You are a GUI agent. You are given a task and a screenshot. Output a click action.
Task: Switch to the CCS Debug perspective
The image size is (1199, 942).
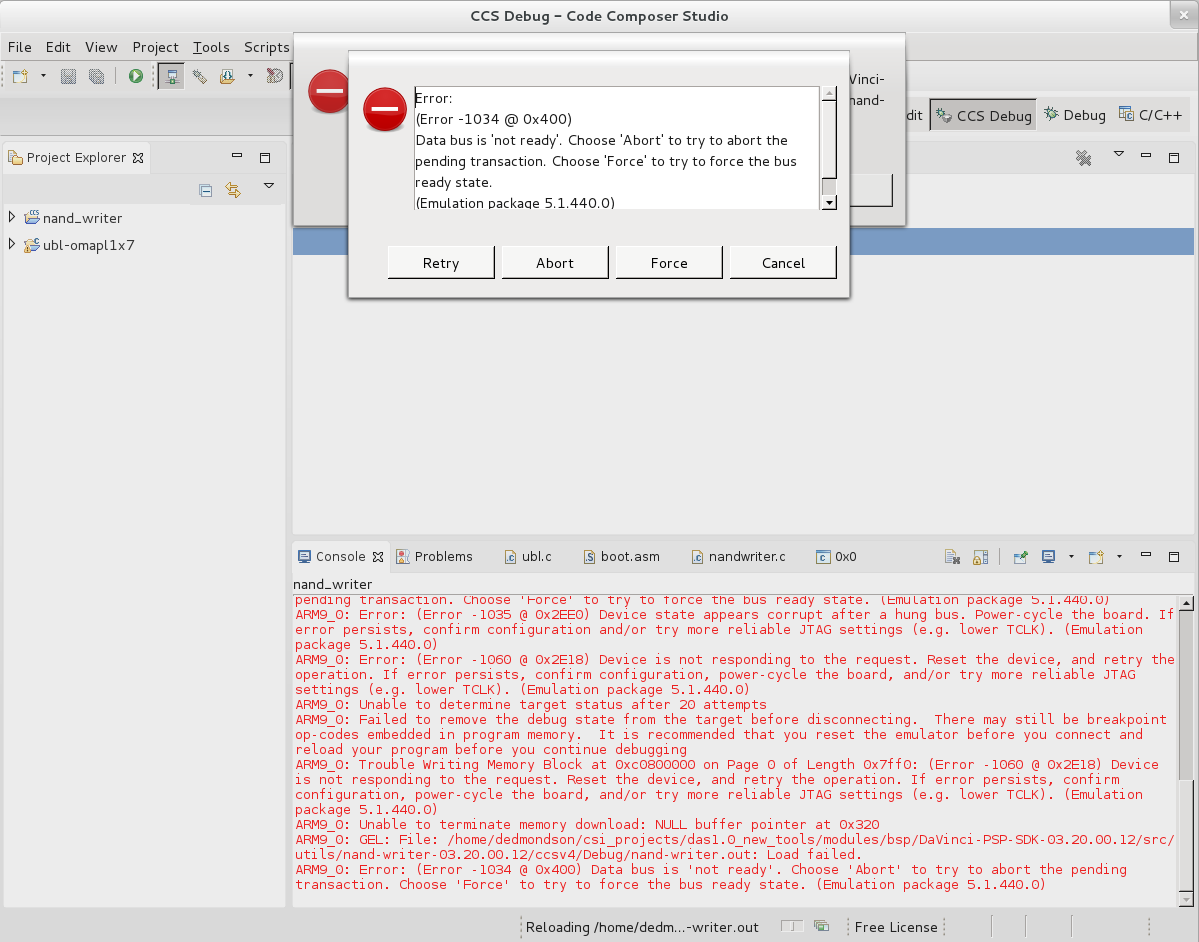983,115
